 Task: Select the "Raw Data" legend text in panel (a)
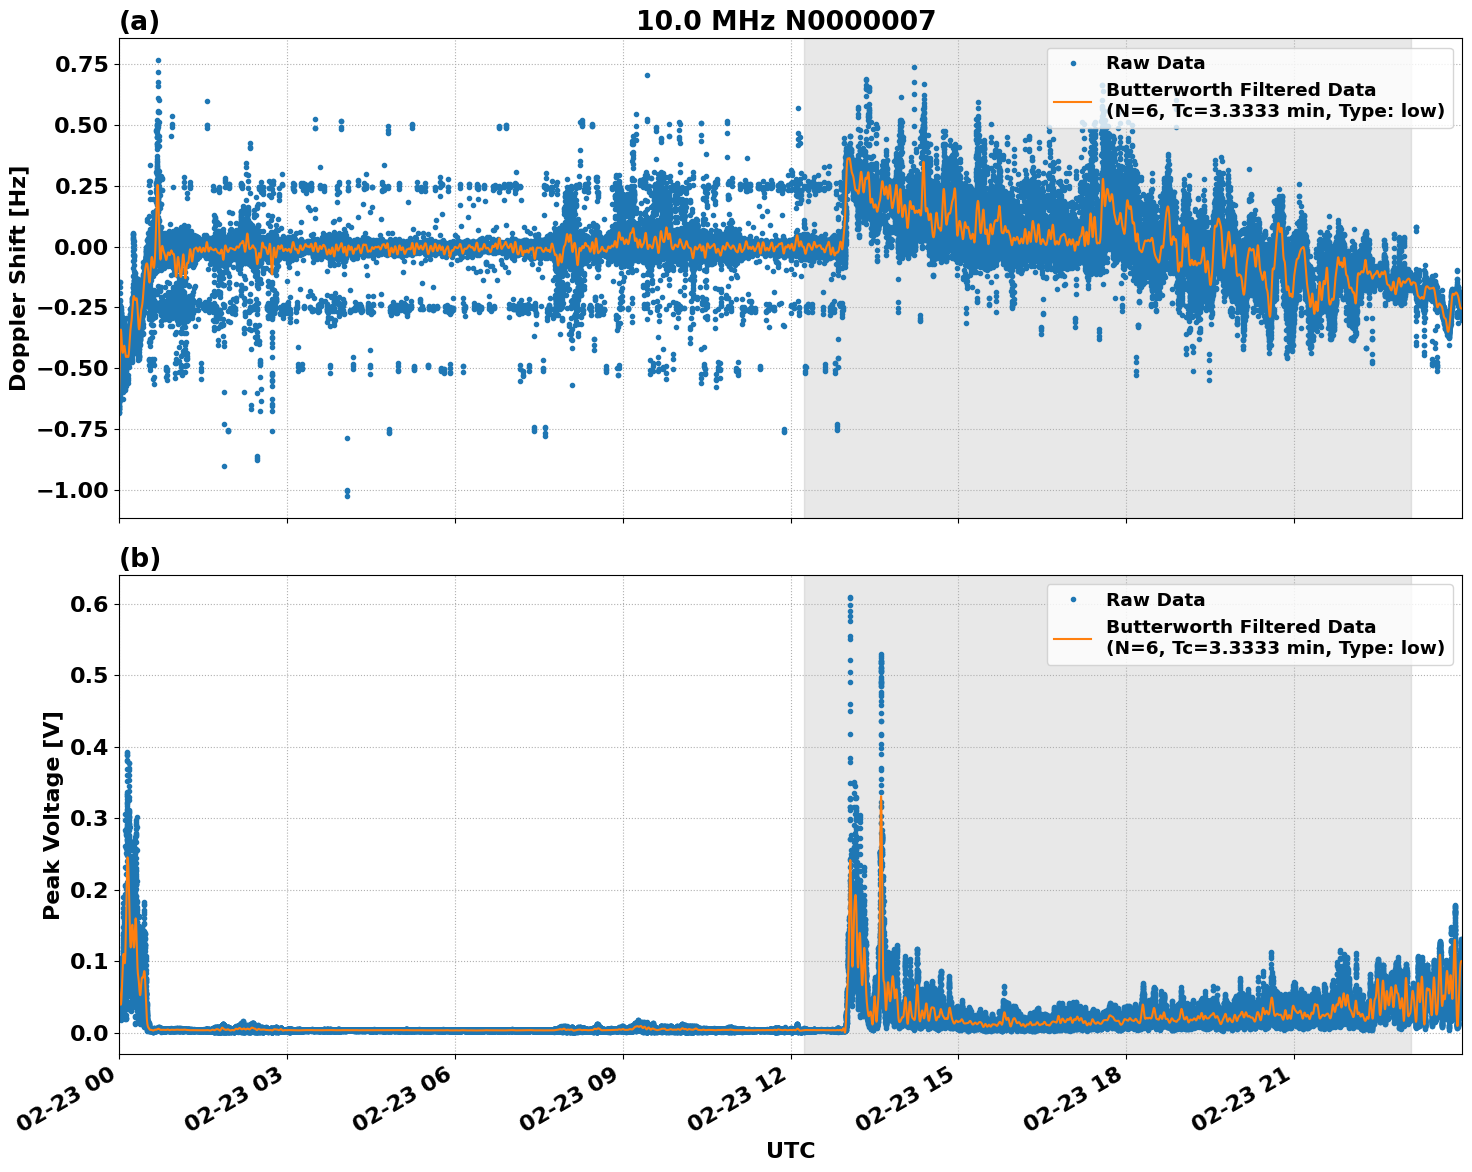pos(1155,63)
